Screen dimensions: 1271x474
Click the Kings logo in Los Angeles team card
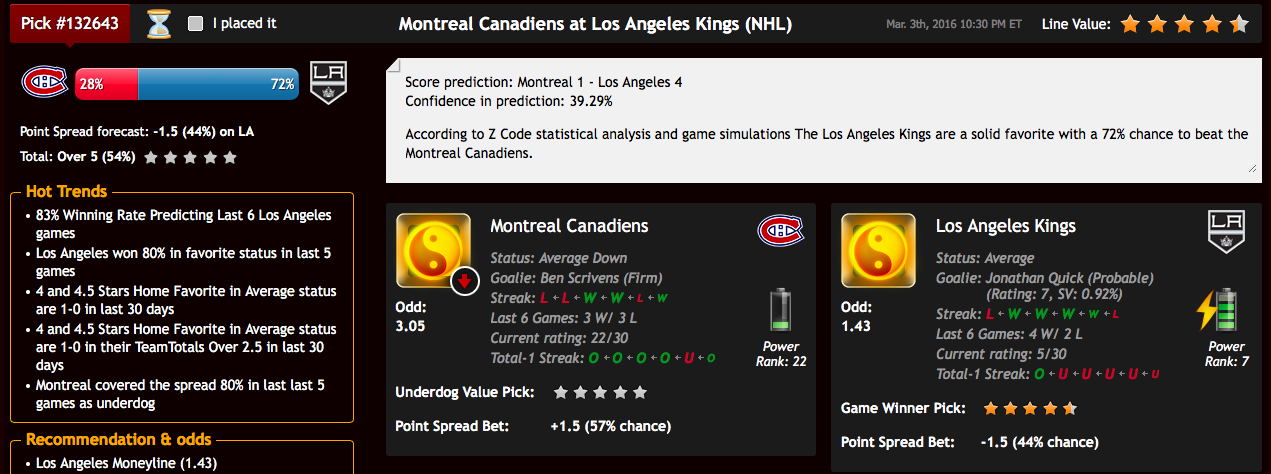point(1226,232)
